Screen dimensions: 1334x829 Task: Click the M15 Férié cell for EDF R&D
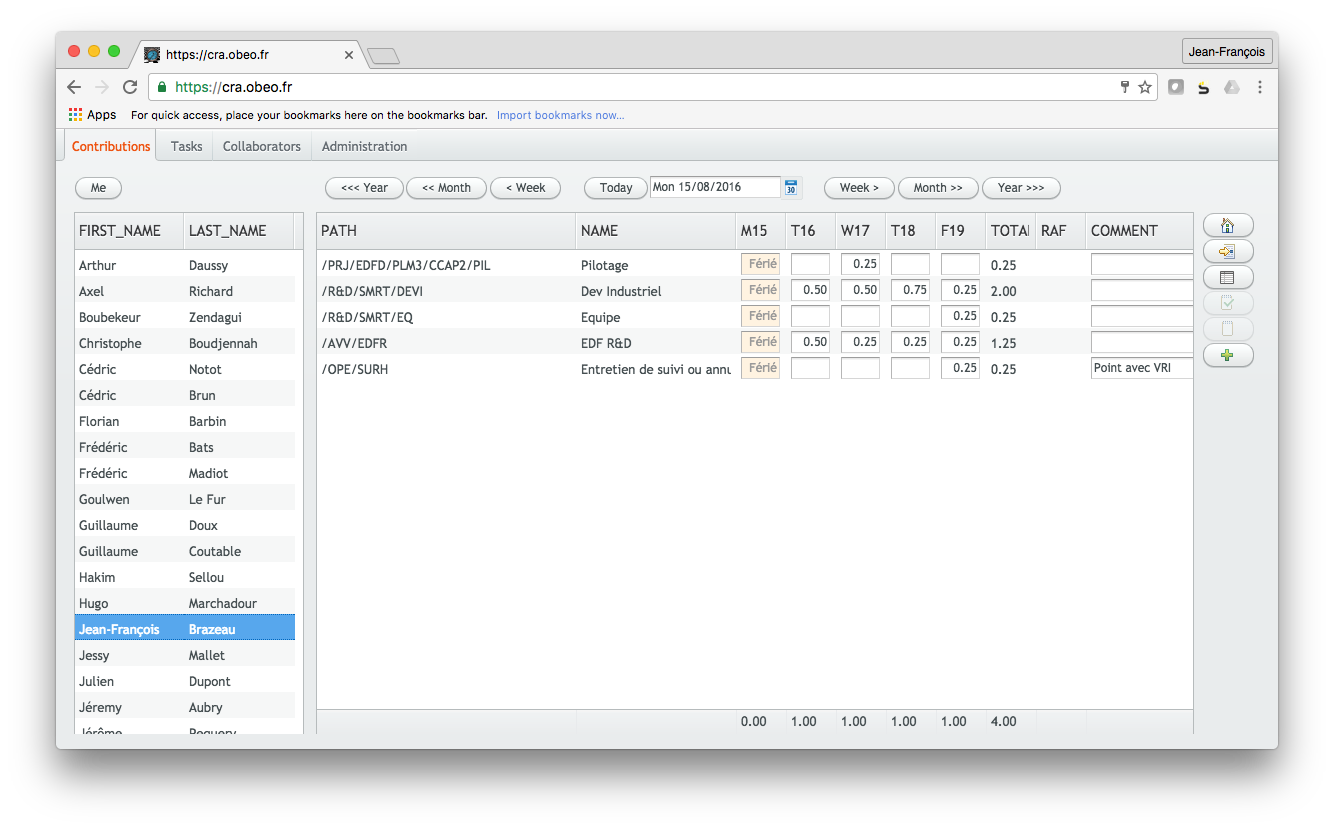point(760,342)
